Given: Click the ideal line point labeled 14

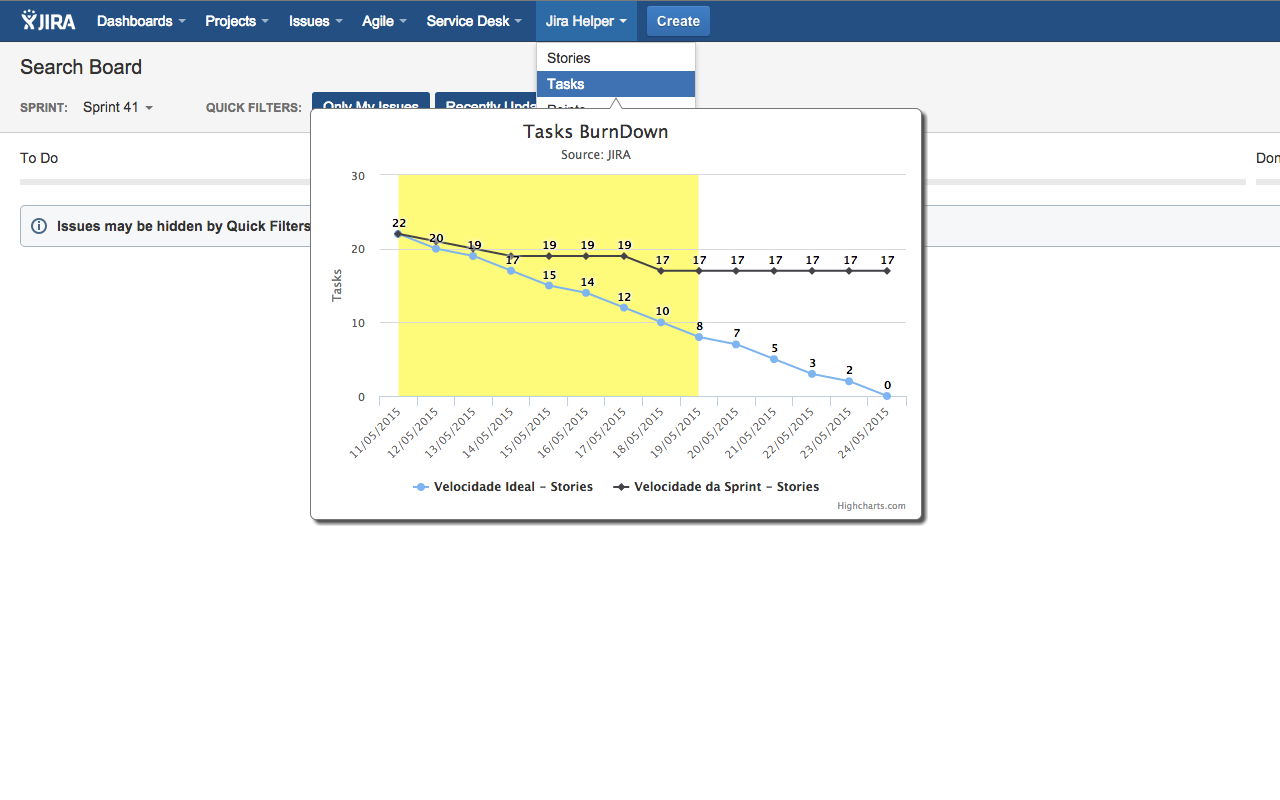Looking at the screenshot, I should click(586, 293).
